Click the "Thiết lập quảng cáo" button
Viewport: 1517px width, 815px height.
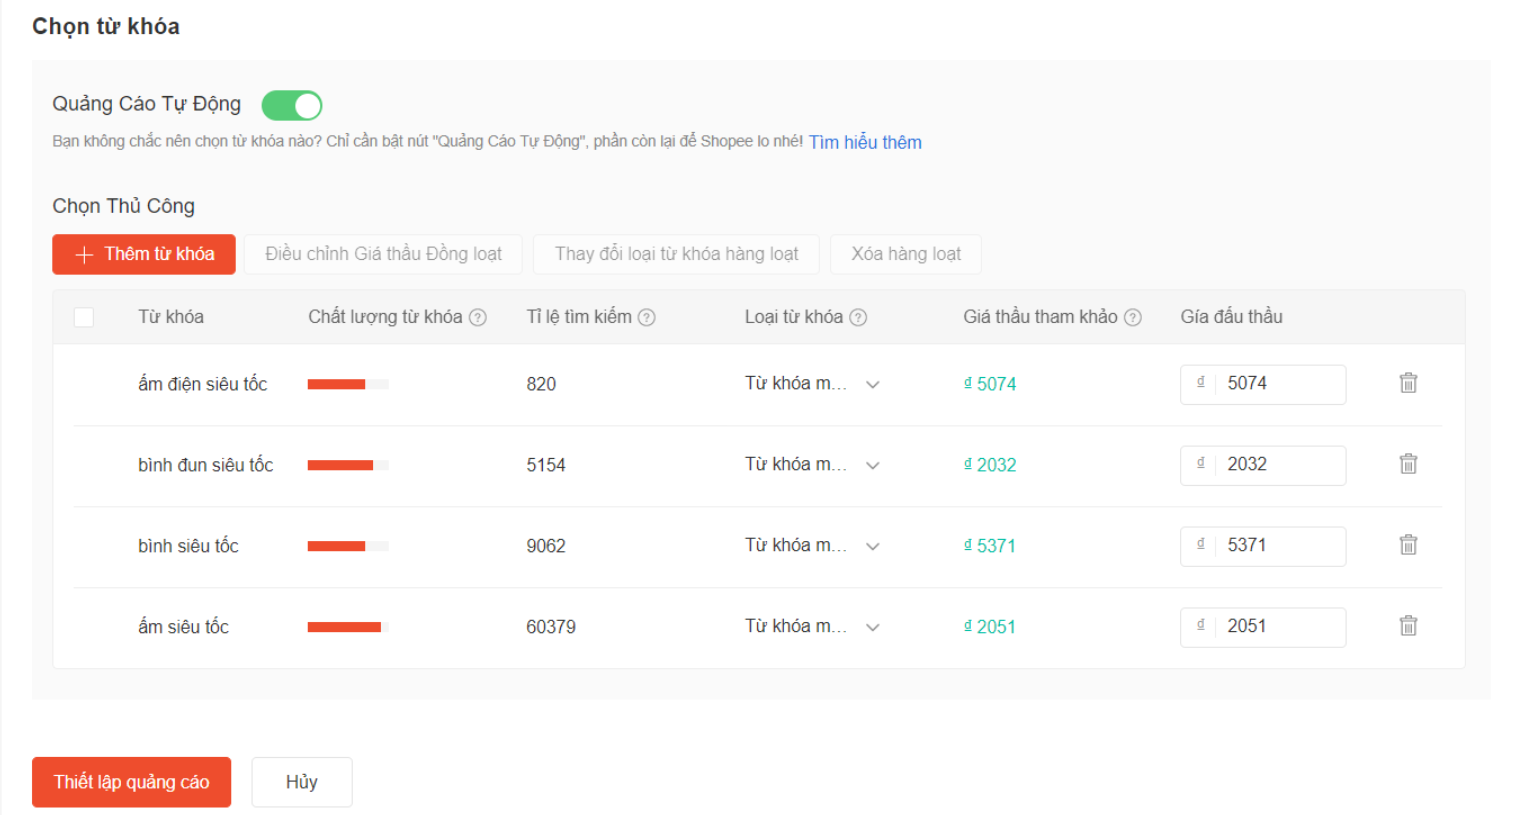tap(132, 782)
